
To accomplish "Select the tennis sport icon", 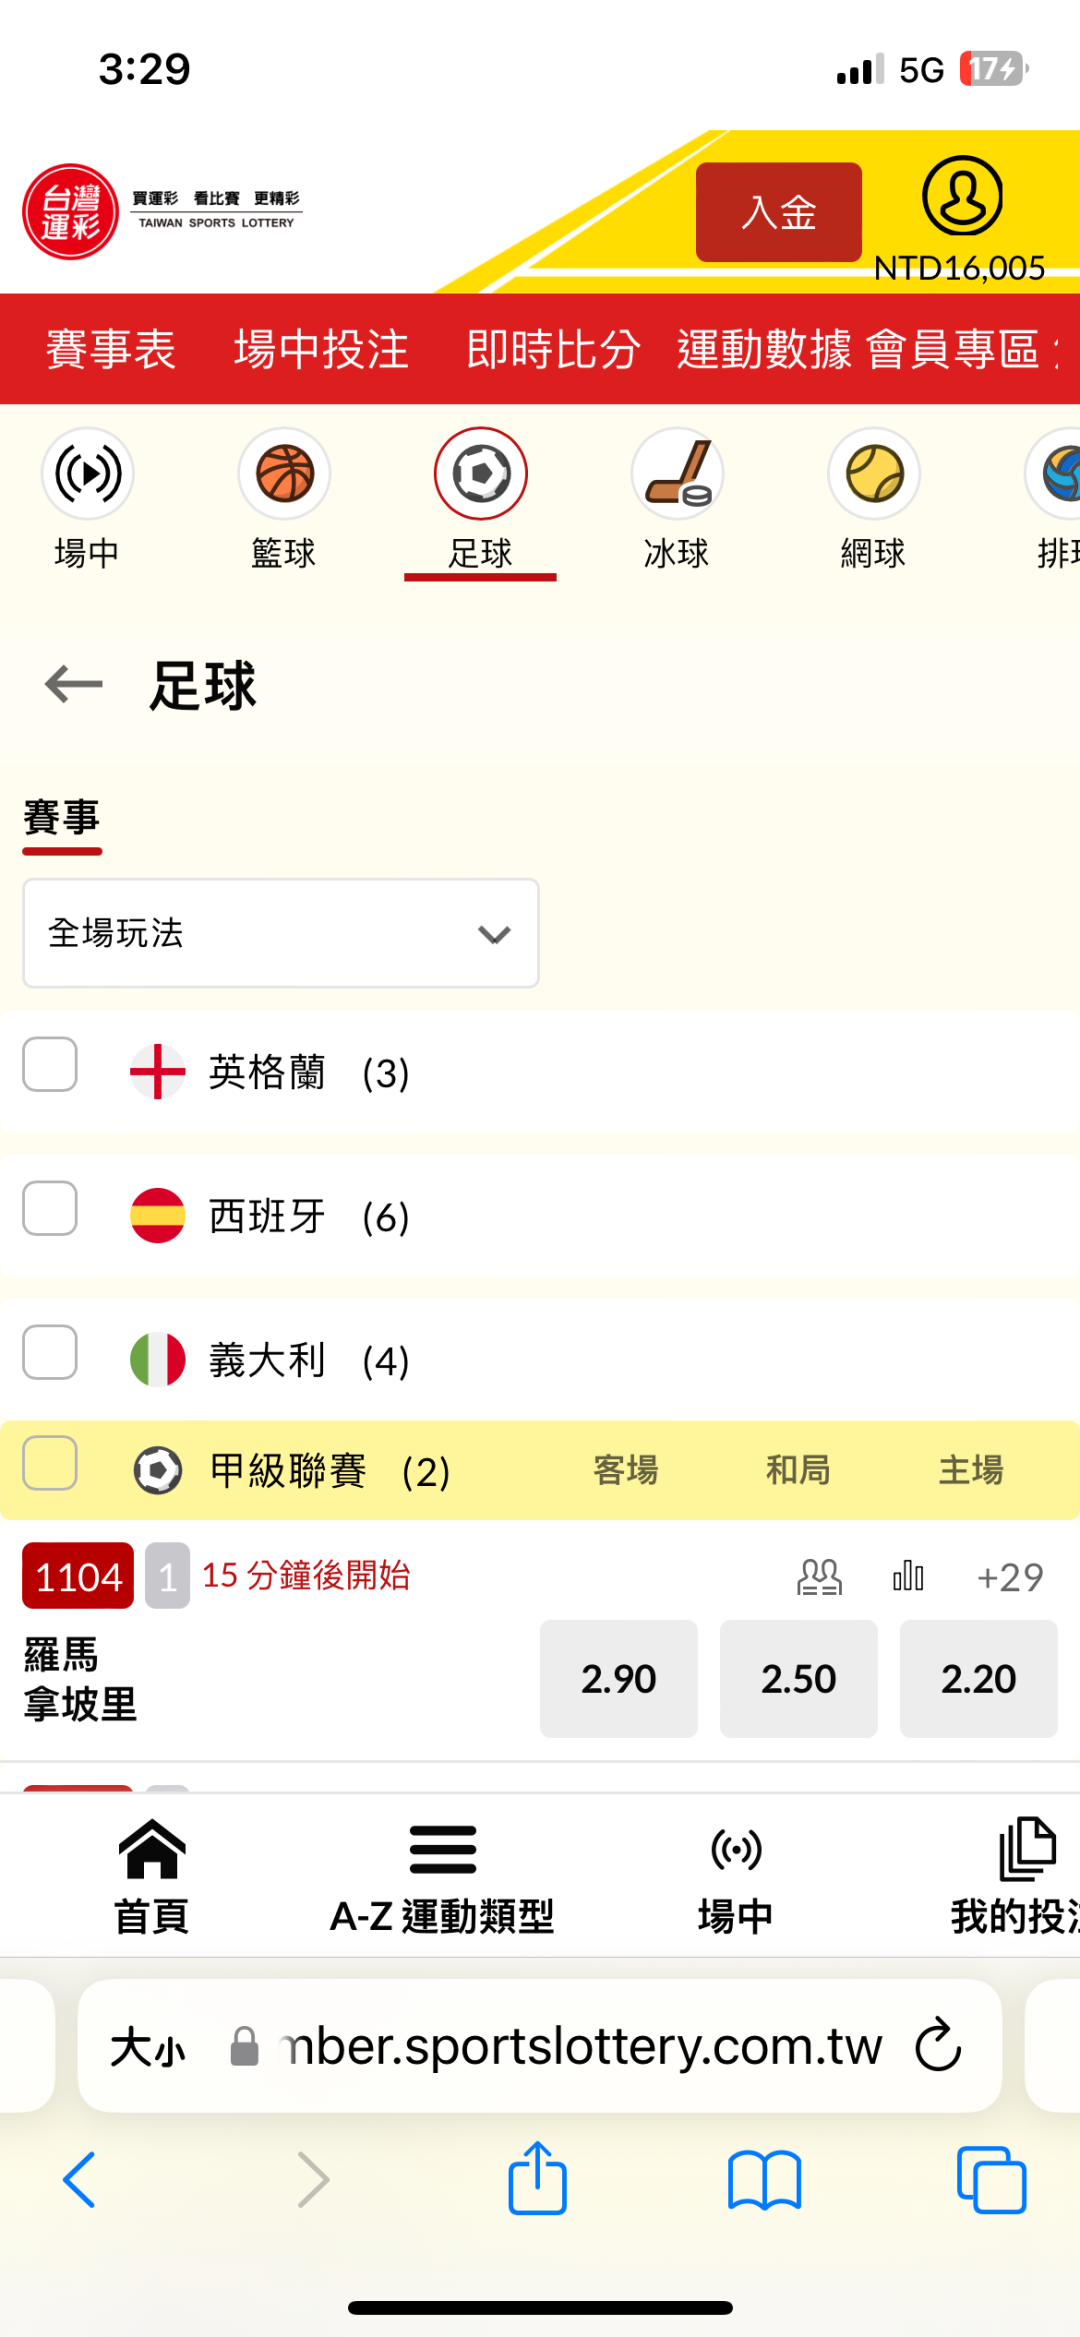I will click(x=874, y=474).
